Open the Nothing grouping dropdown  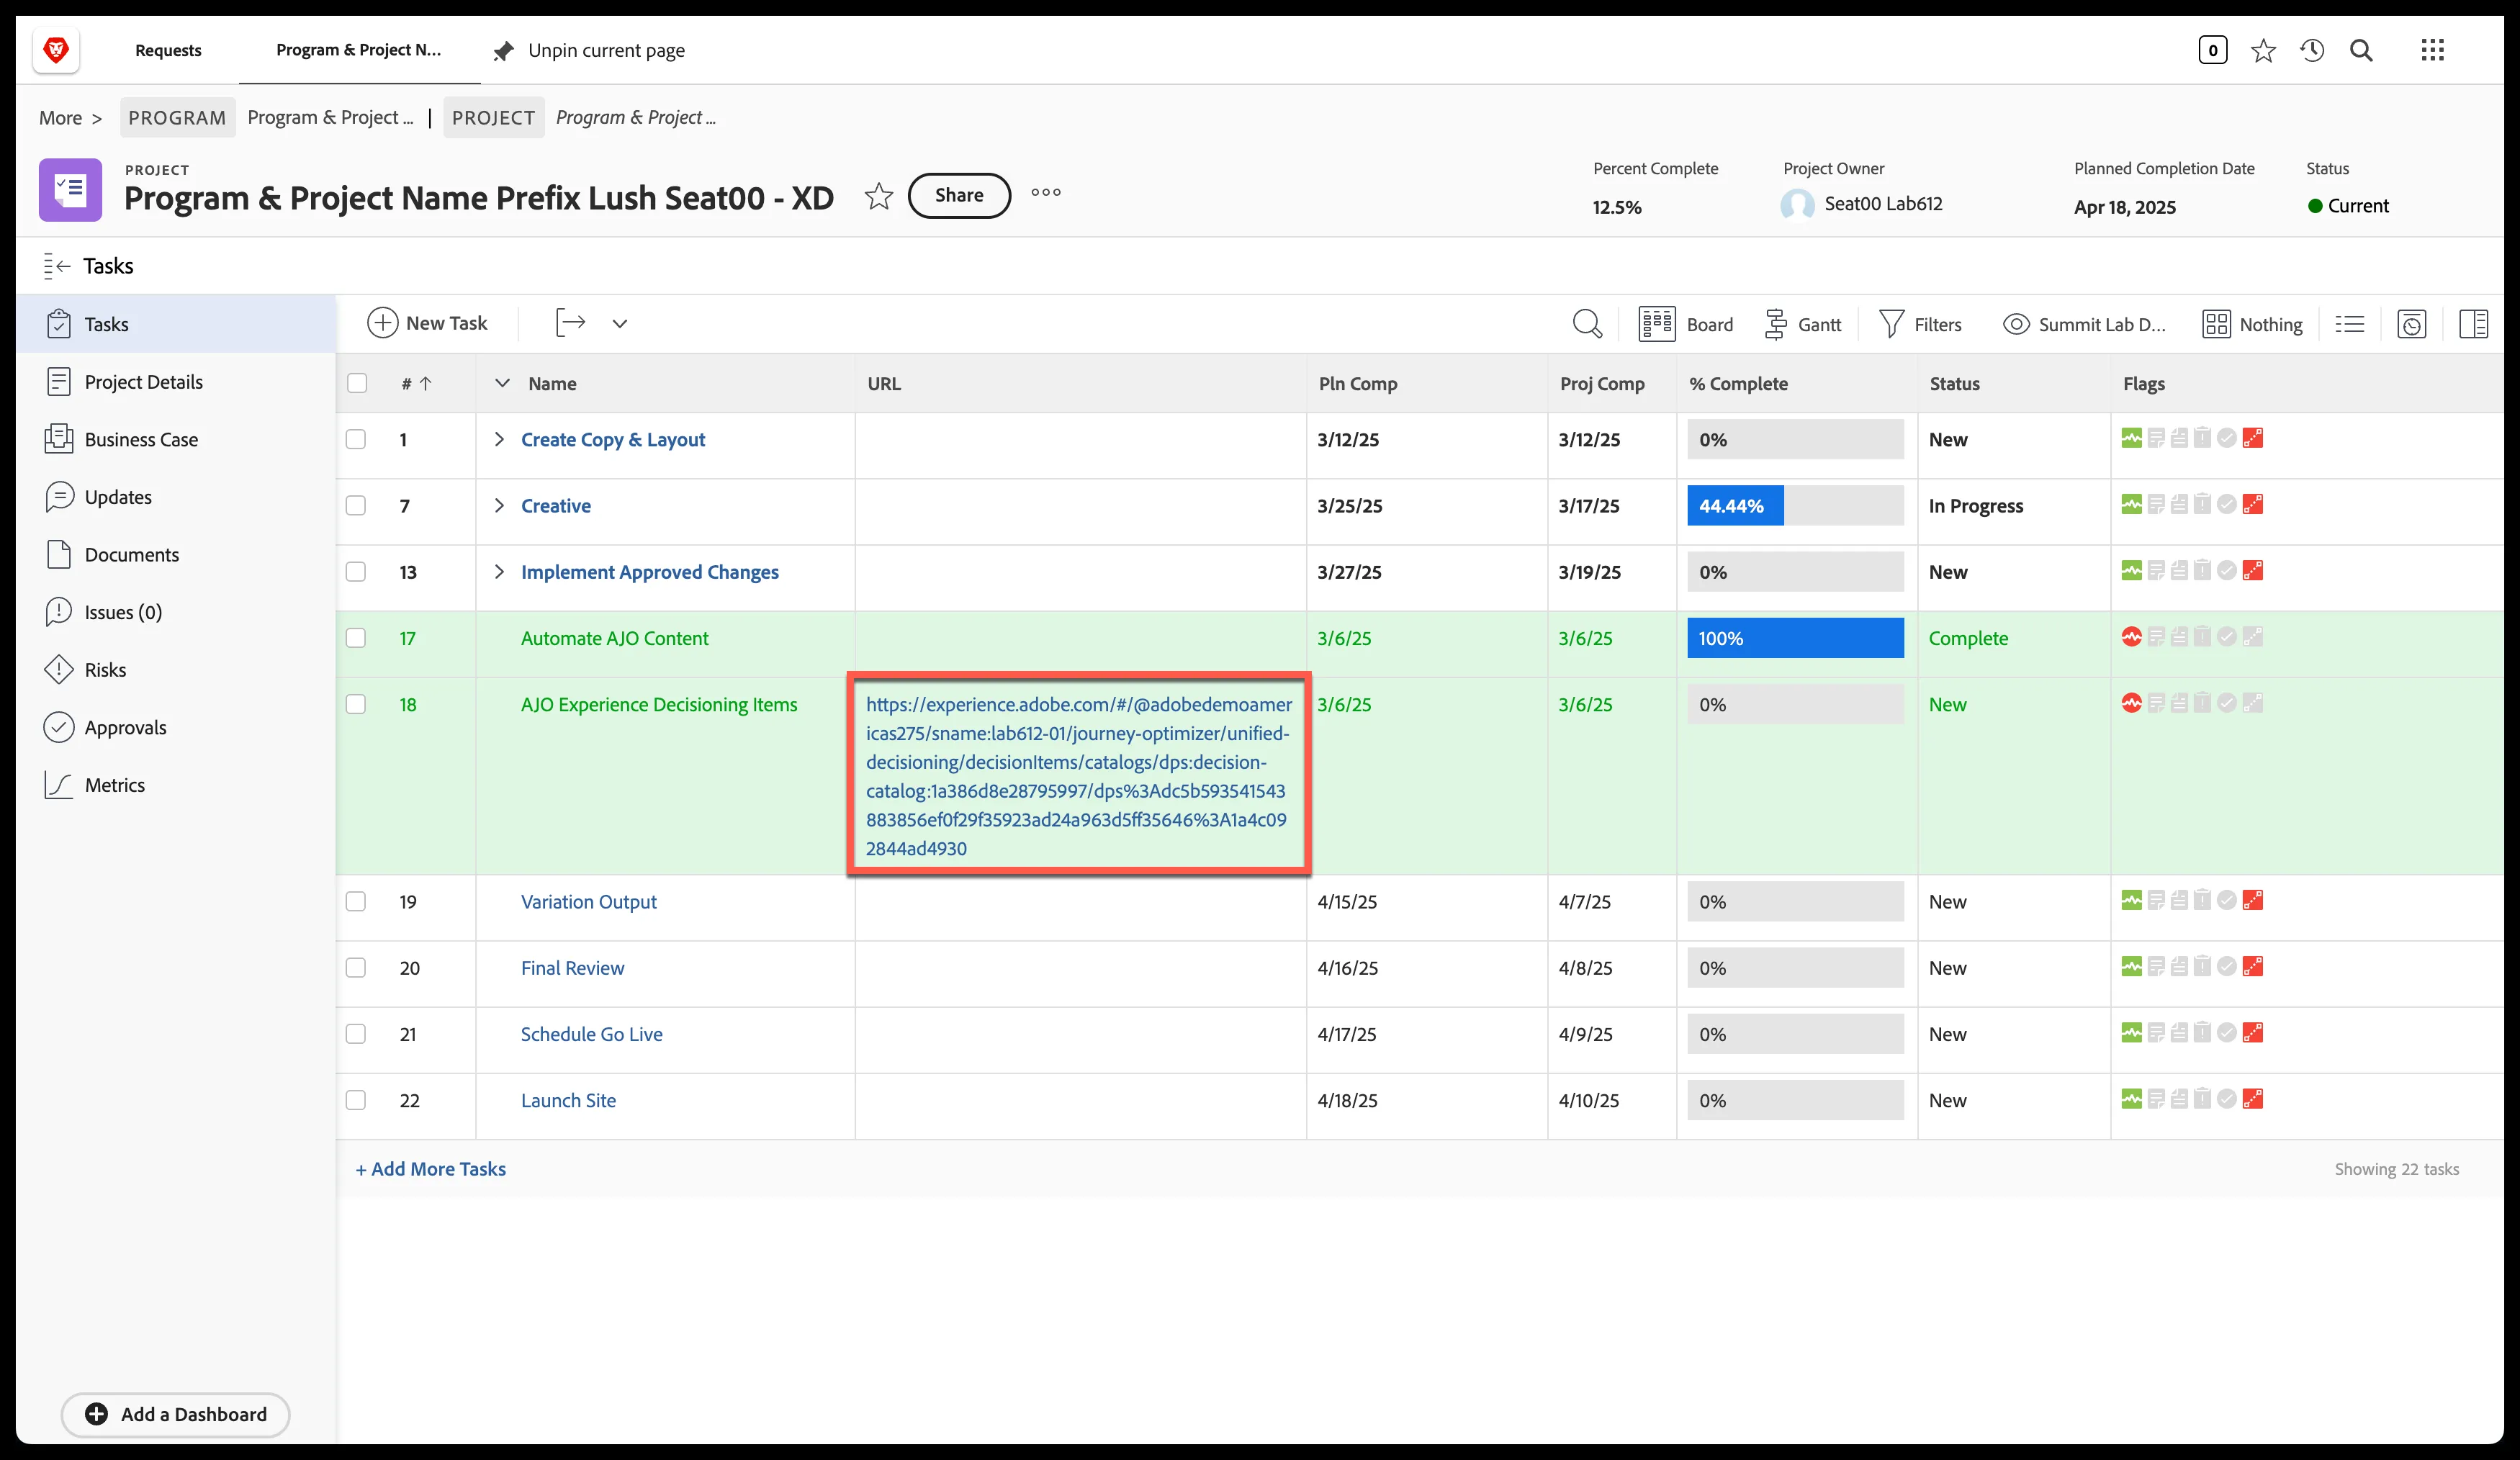click(2252, 324)
